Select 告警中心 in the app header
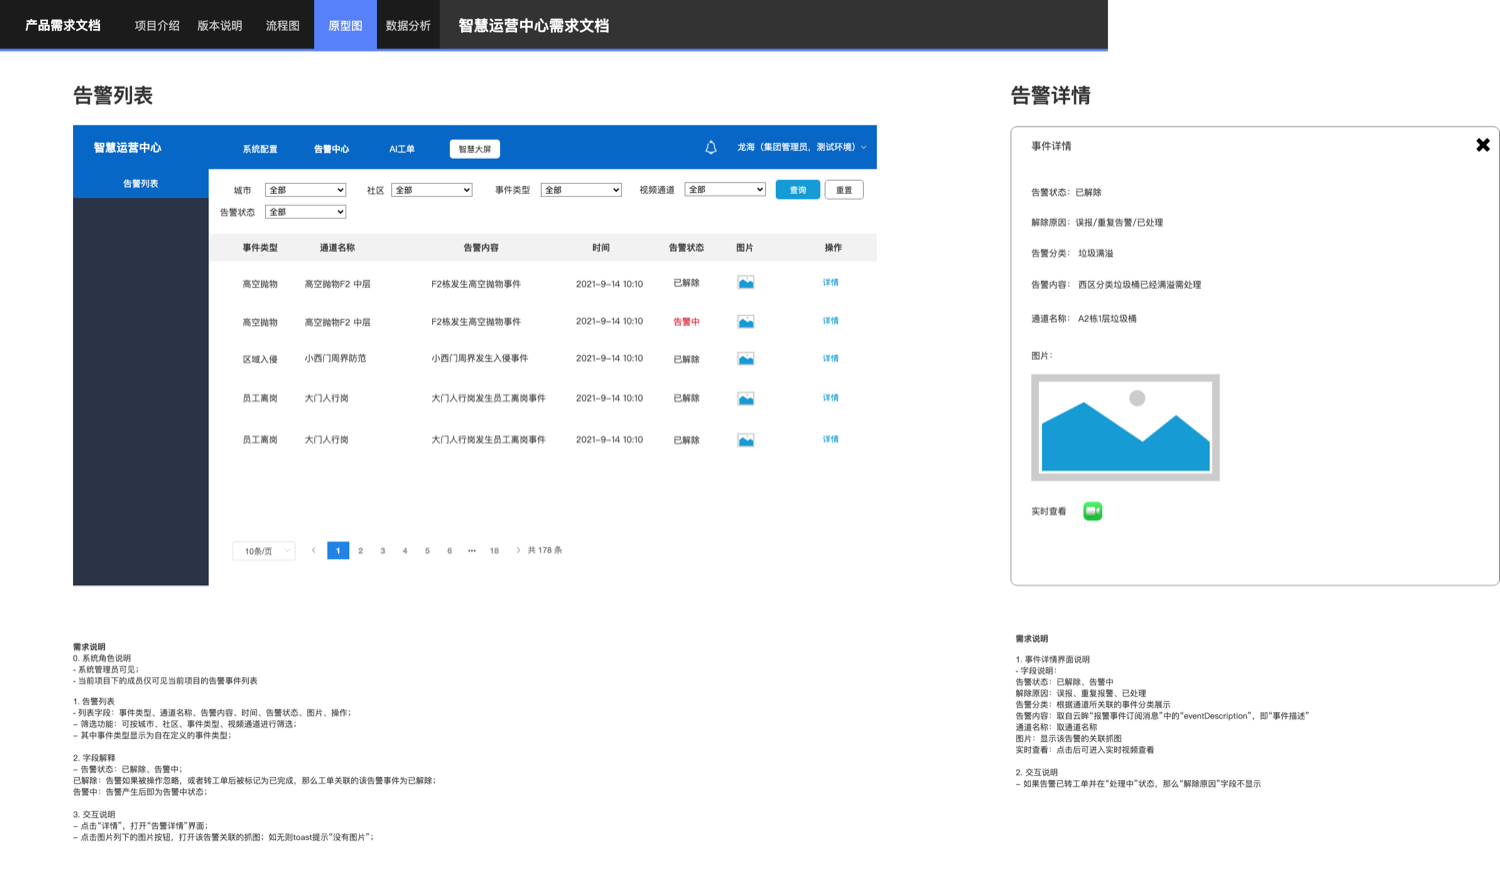This screenshot has width=1500, height=886. point(332,149)
